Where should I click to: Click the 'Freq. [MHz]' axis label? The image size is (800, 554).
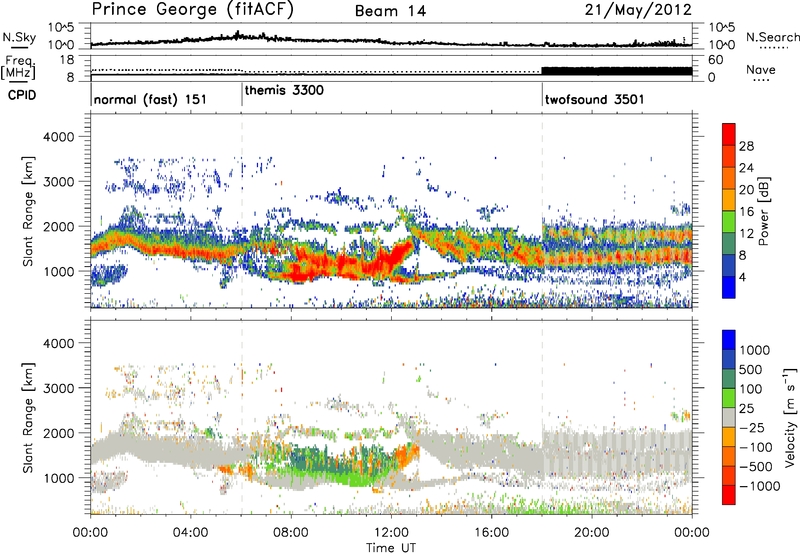click(x=19, y=67)
